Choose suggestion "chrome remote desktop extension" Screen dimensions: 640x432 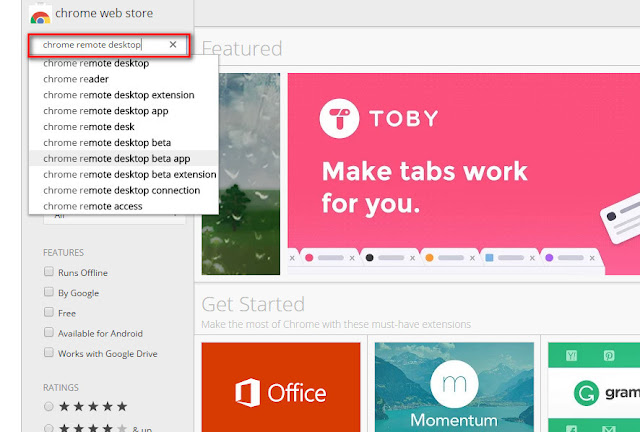click(123, 95)
